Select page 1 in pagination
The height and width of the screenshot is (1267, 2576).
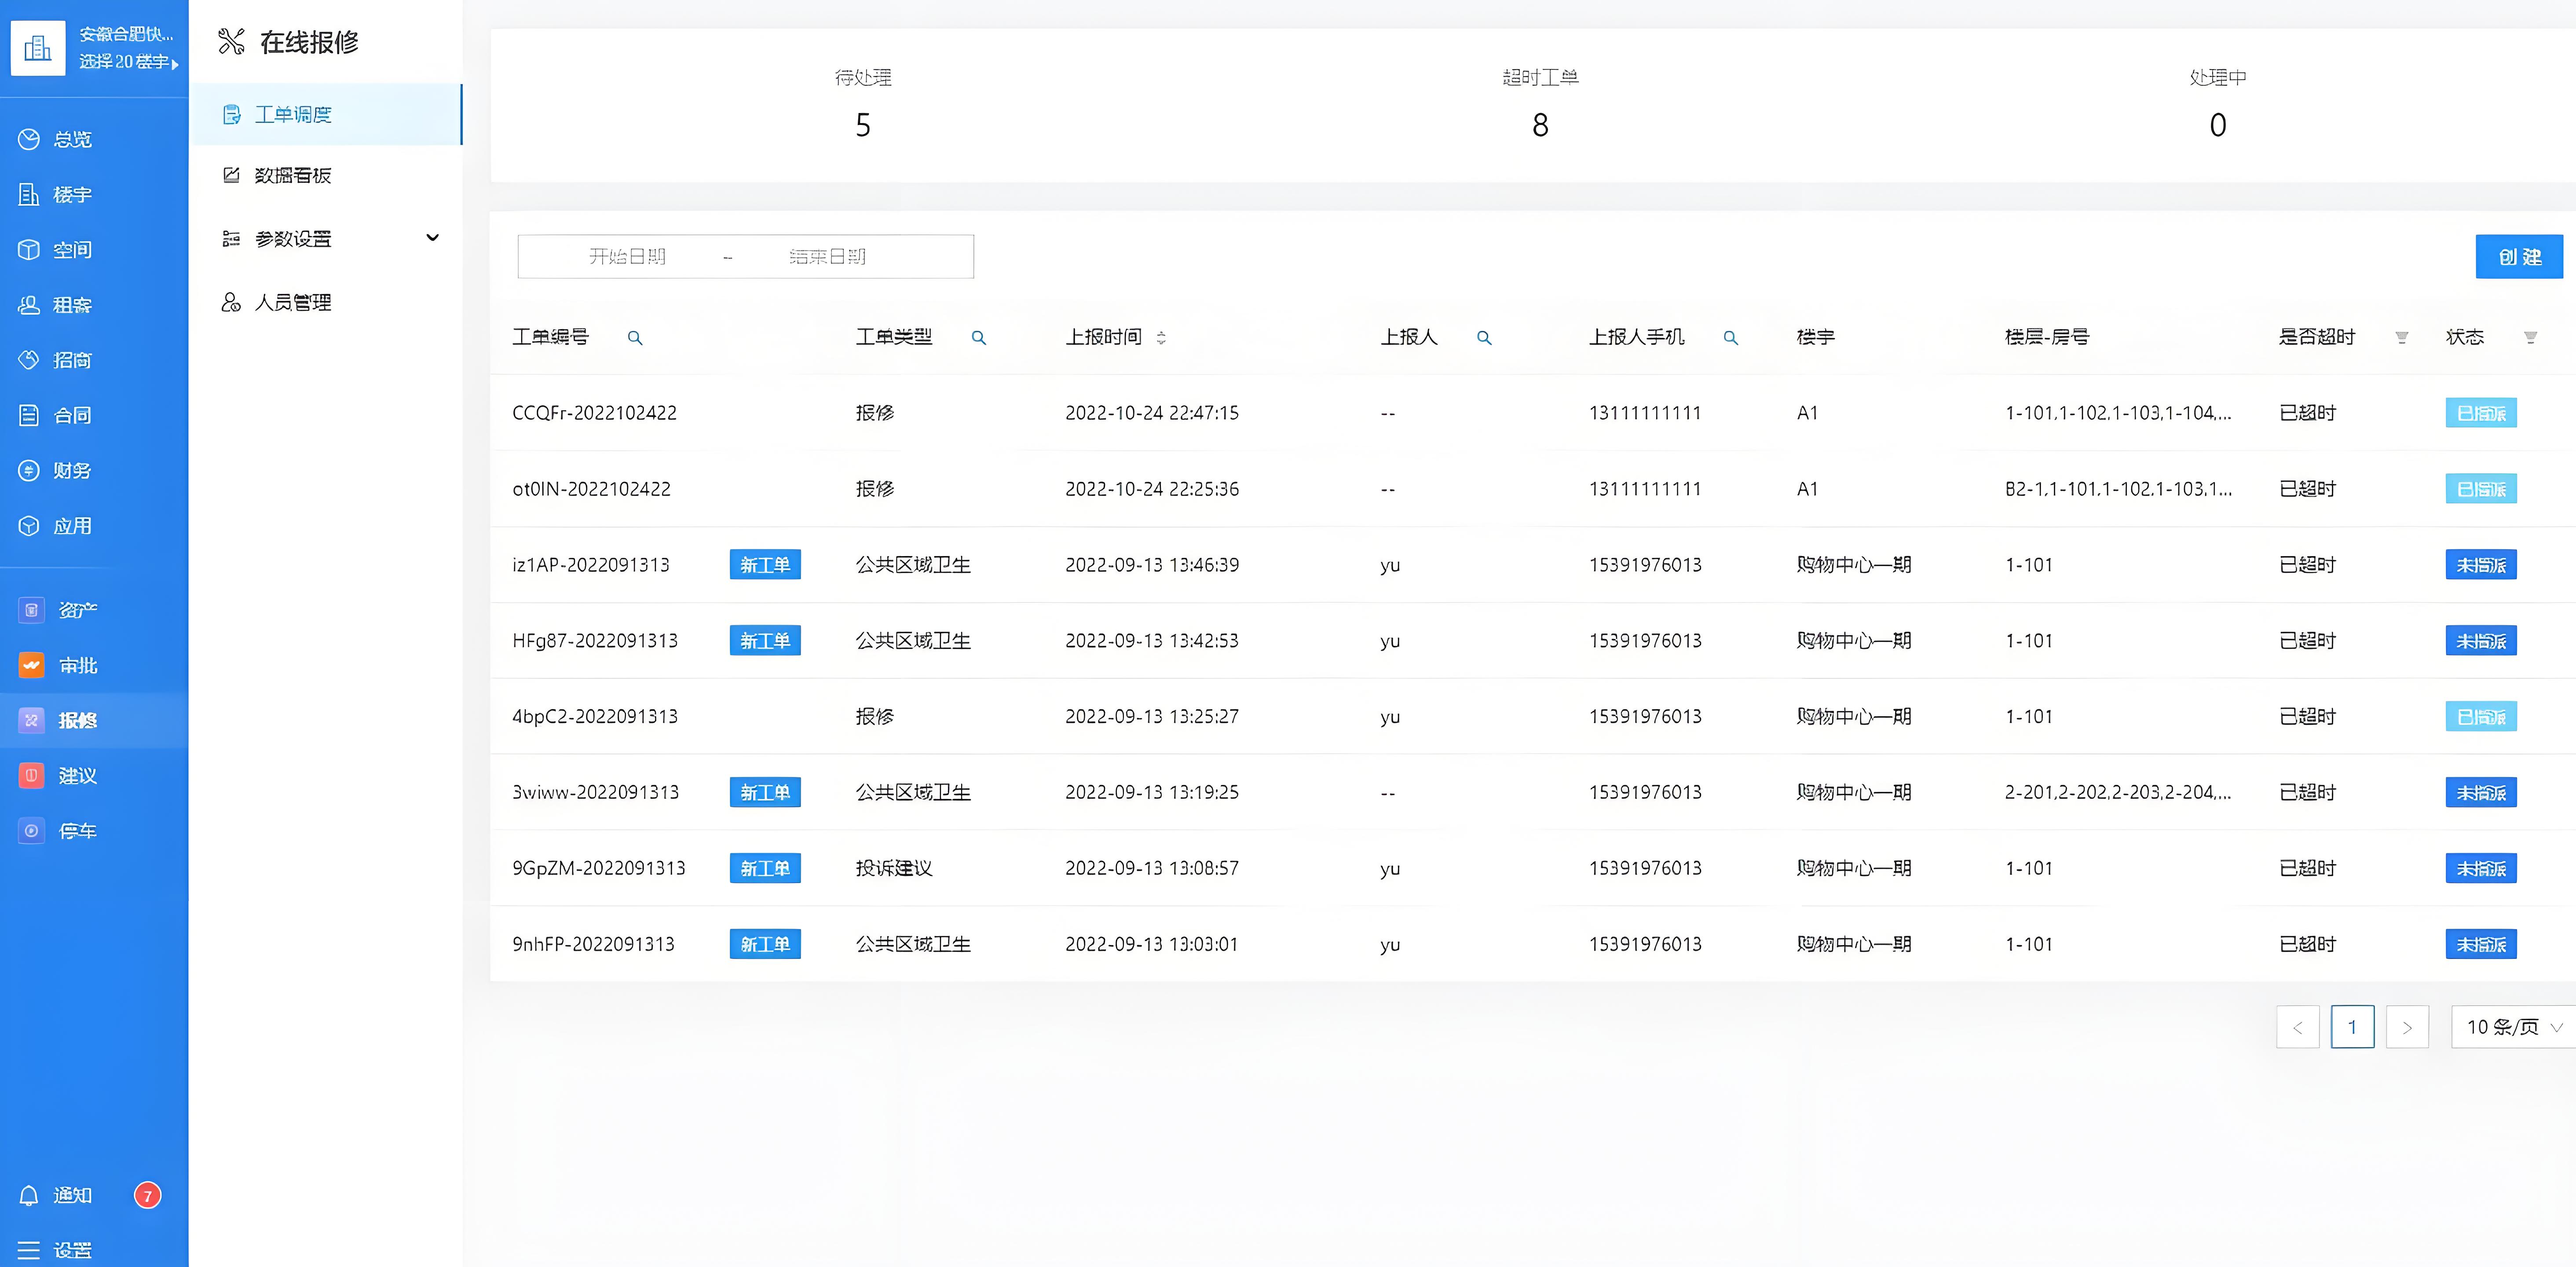tap(2352, 1027)
